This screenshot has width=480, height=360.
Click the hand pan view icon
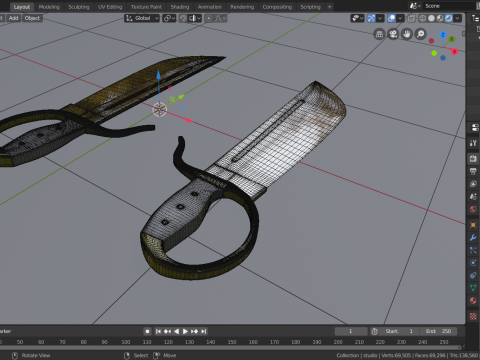(x=407, y=34)
